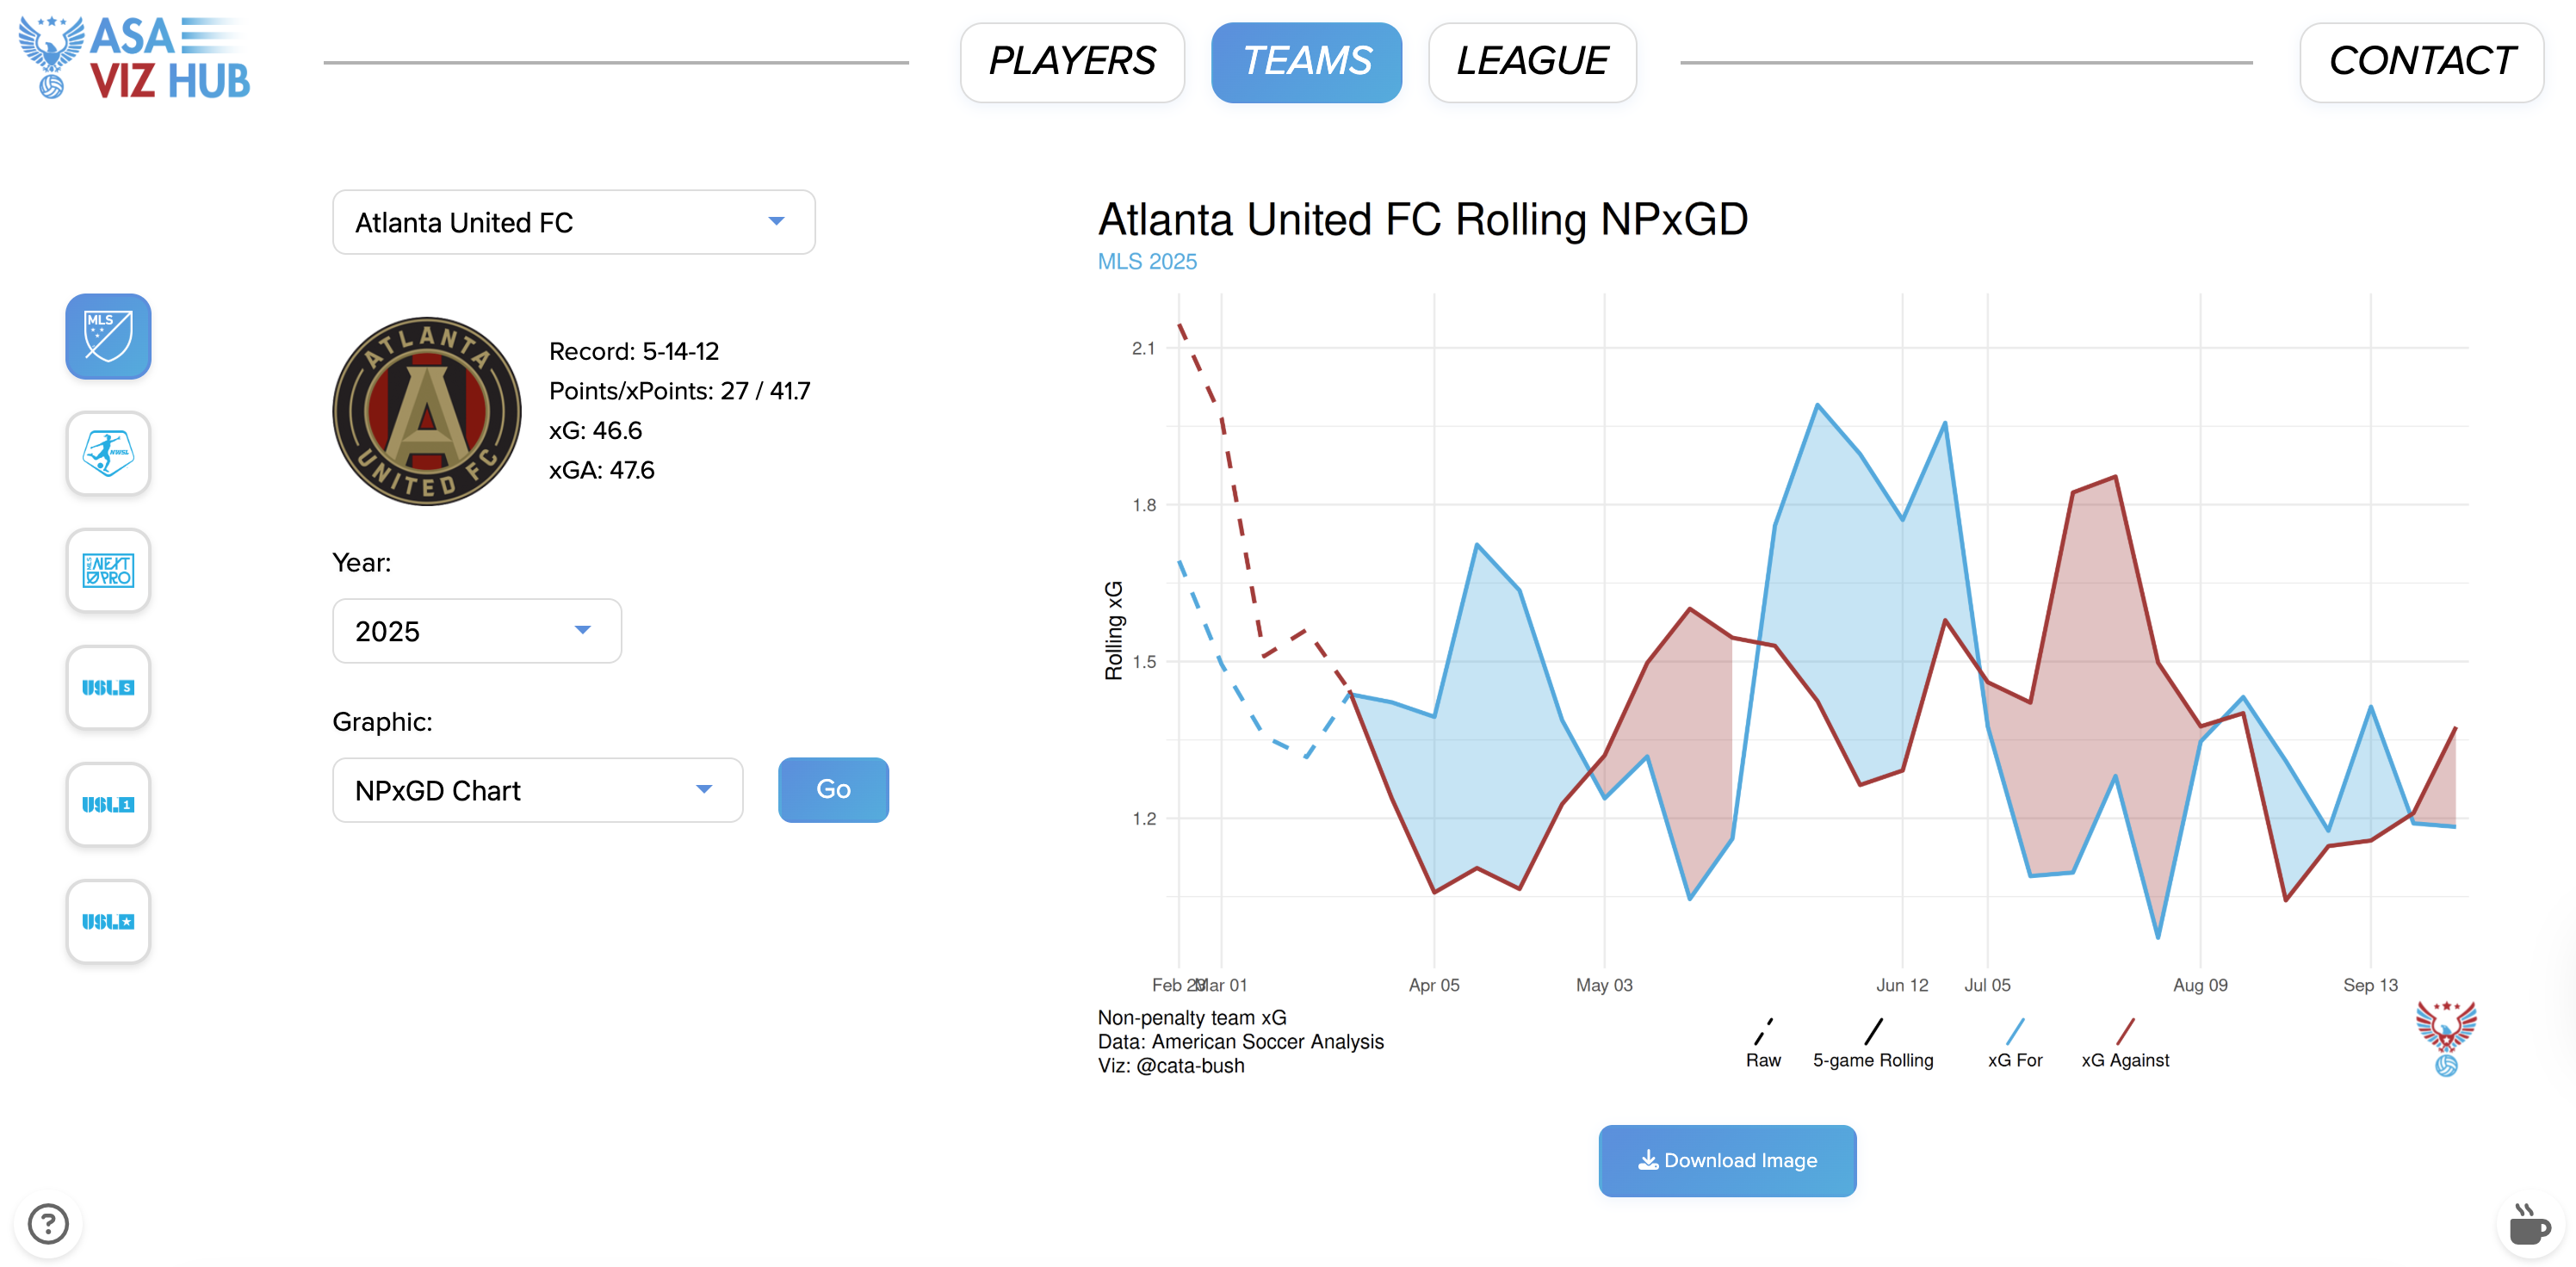Click the Download Image button

coord(1727,1160)
